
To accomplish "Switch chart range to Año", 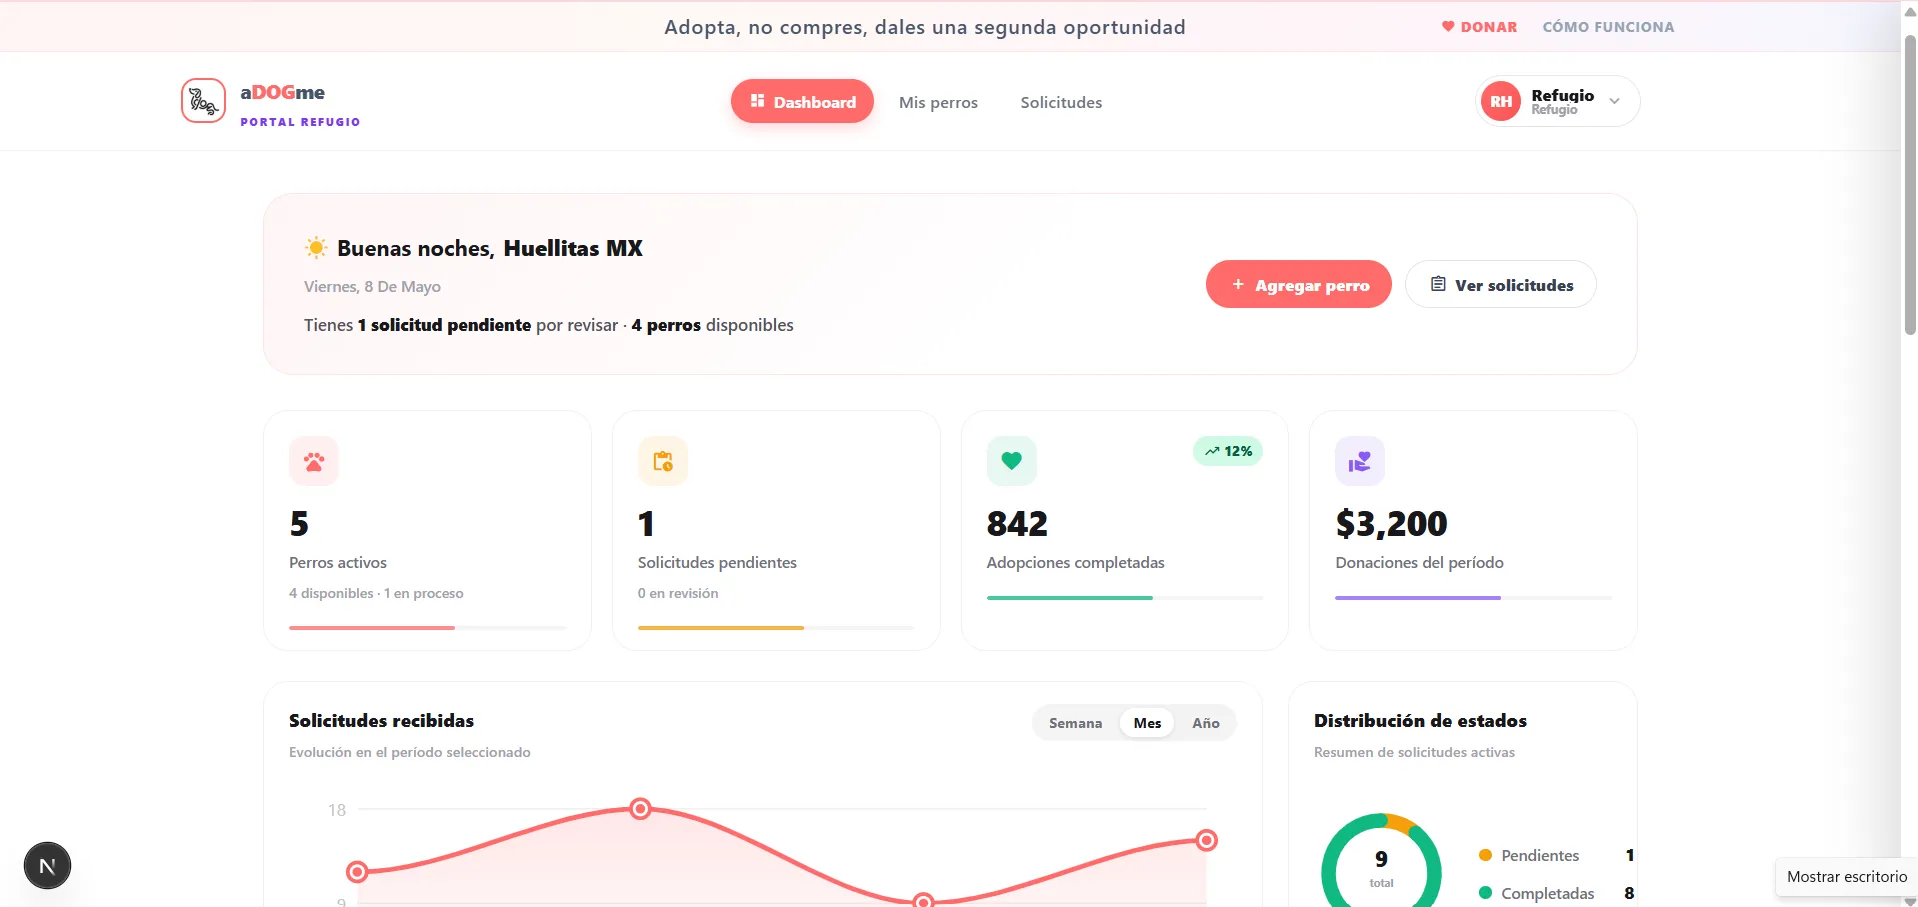I will coord(1205,723).
